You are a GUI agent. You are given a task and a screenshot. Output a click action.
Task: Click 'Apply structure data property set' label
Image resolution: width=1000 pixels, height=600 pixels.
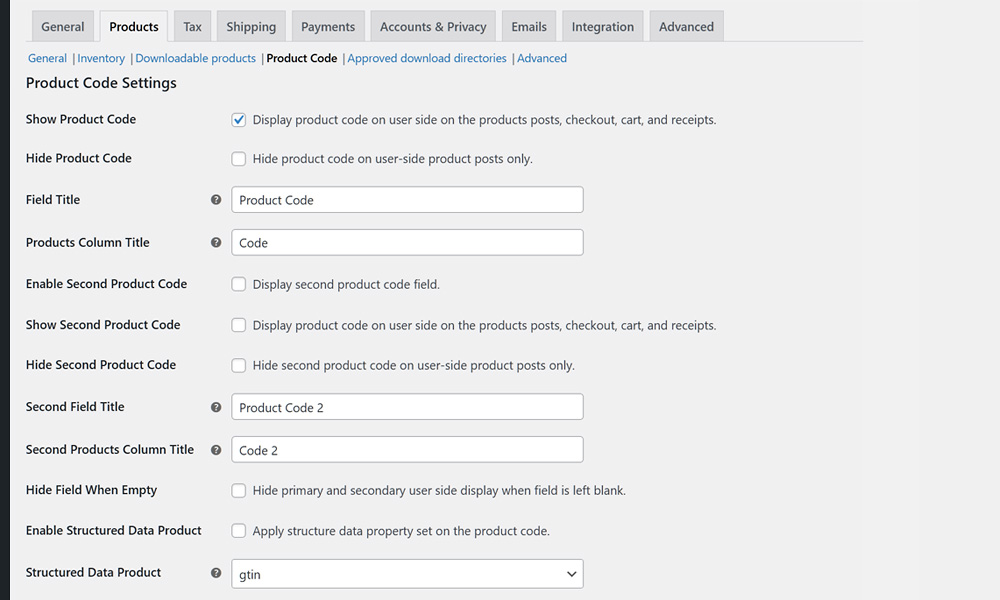(x=401, y=531)
